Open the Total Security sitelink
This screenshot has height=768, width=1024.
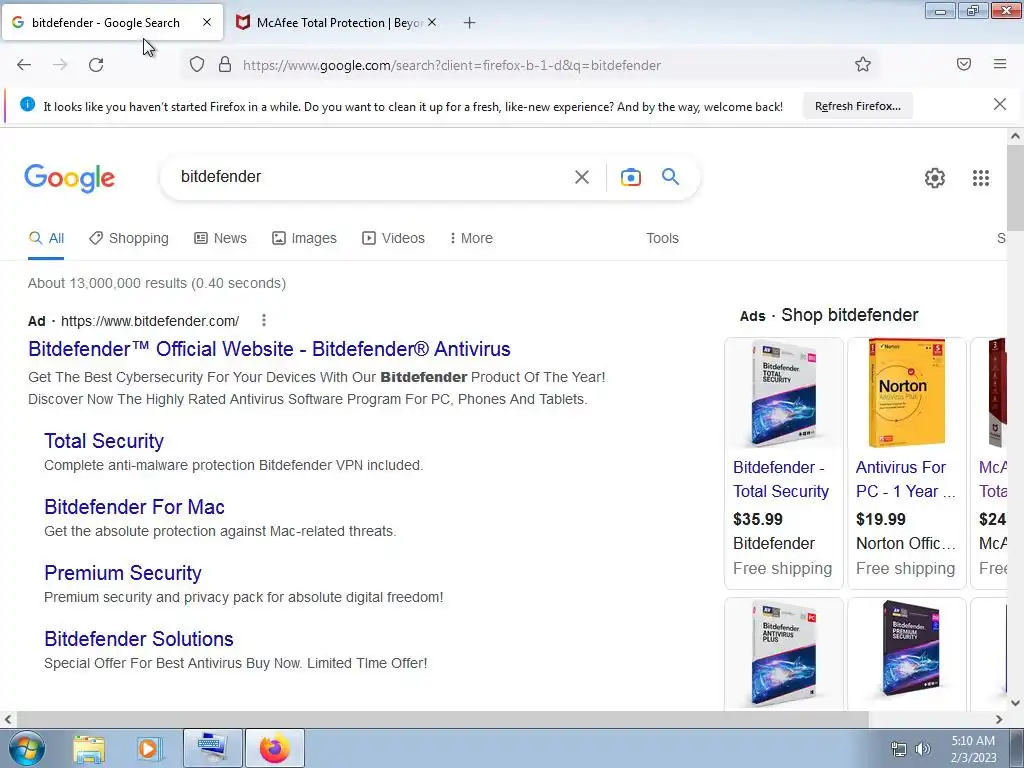coord(104,441)
